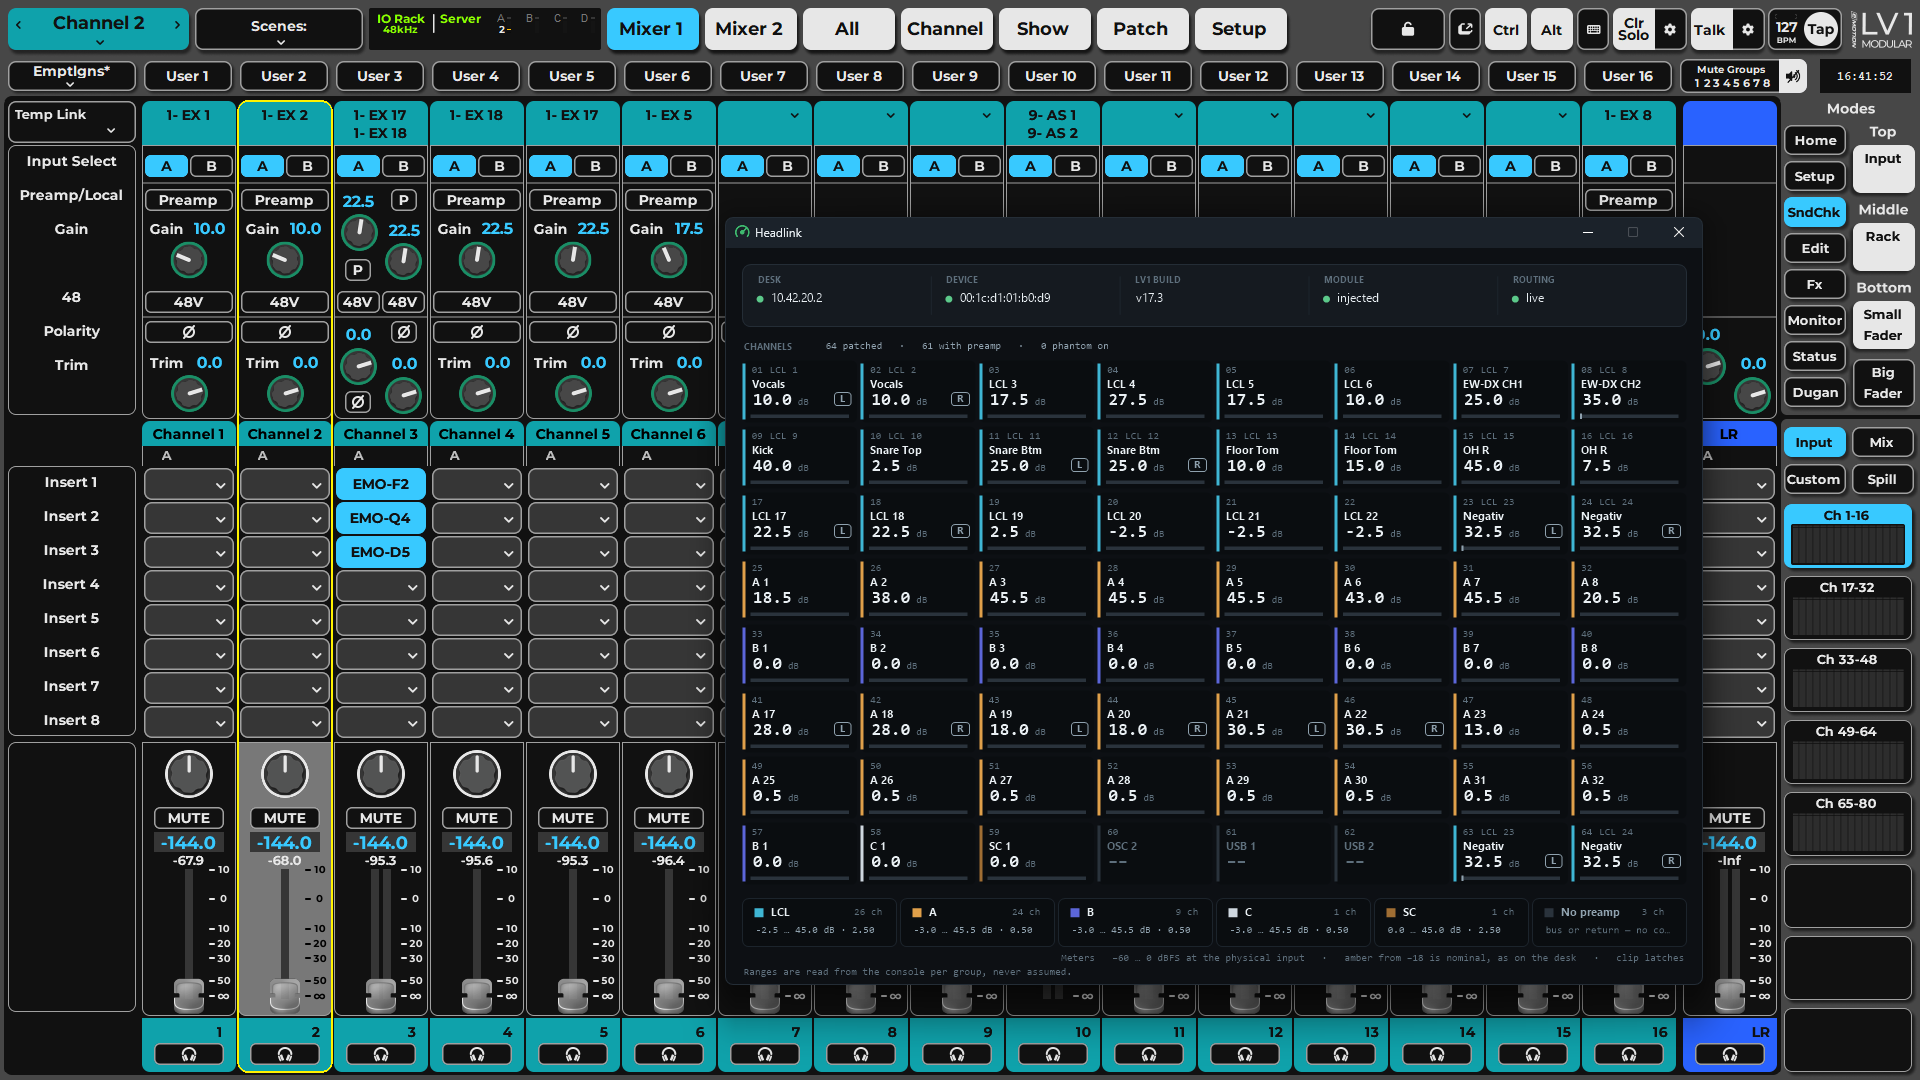Open the Scenes dropdown
Viewport: 1920px width, 1080px height.
pos(279,29)
